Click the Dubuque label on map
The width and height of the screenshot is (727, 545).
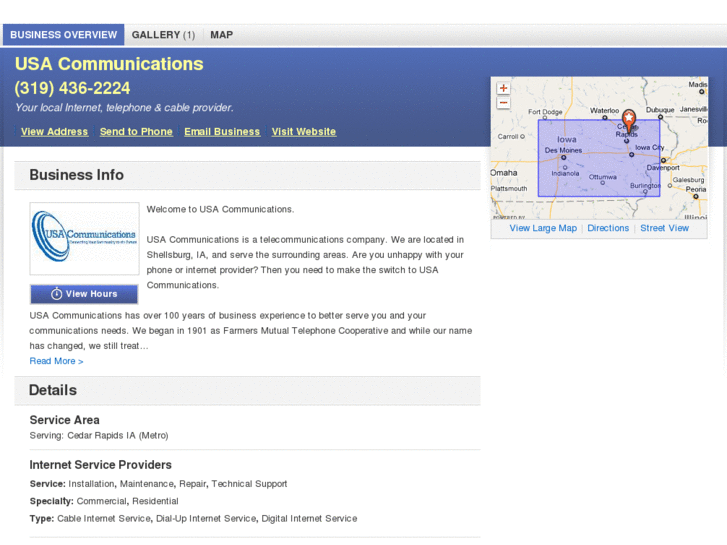660,110
